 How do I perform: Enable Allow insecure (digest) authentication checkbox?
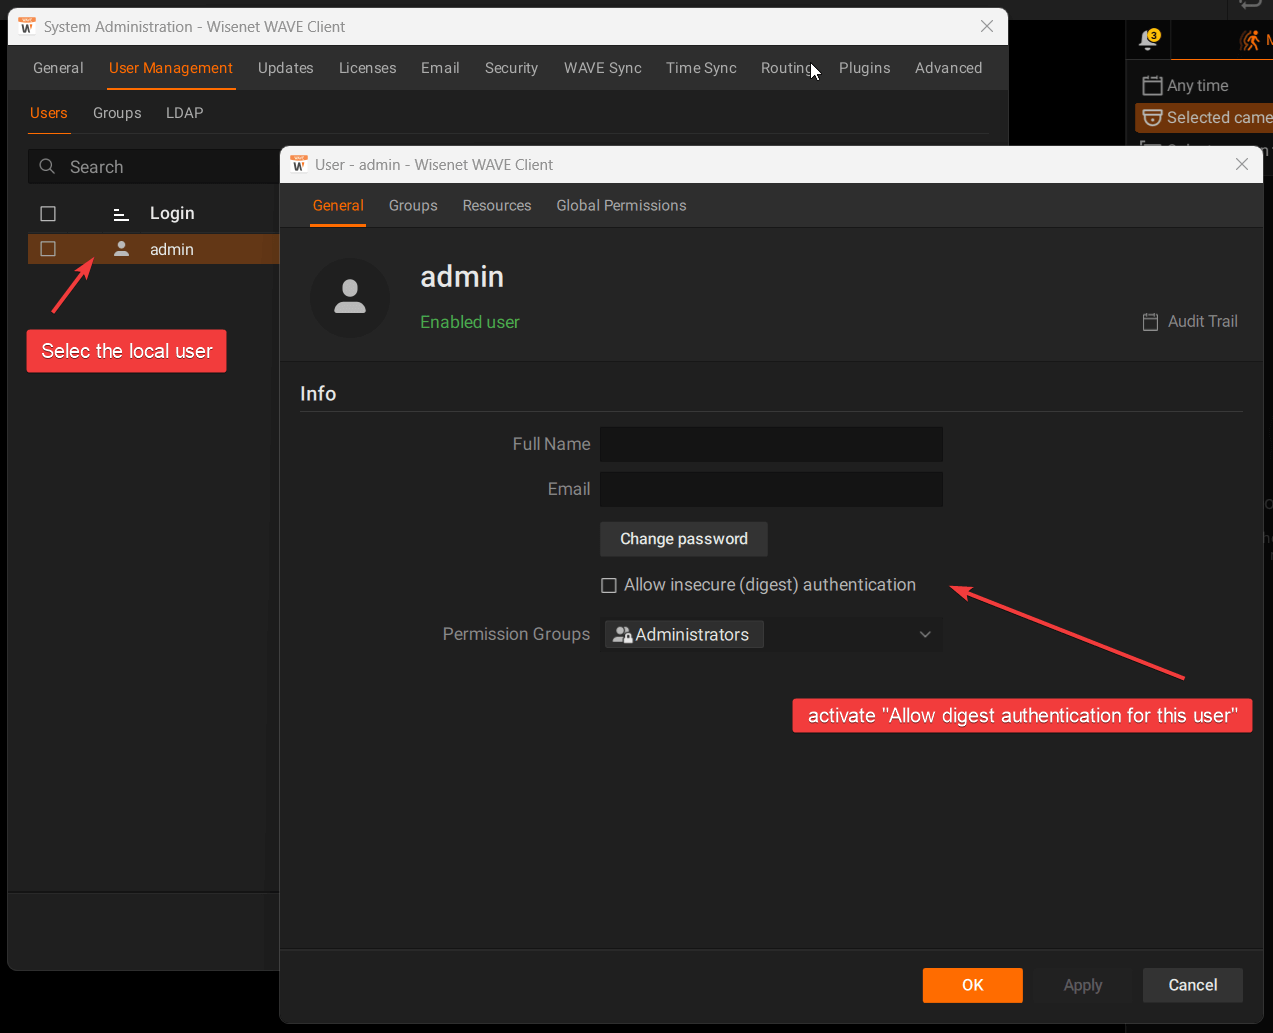[x=608, y=586]
